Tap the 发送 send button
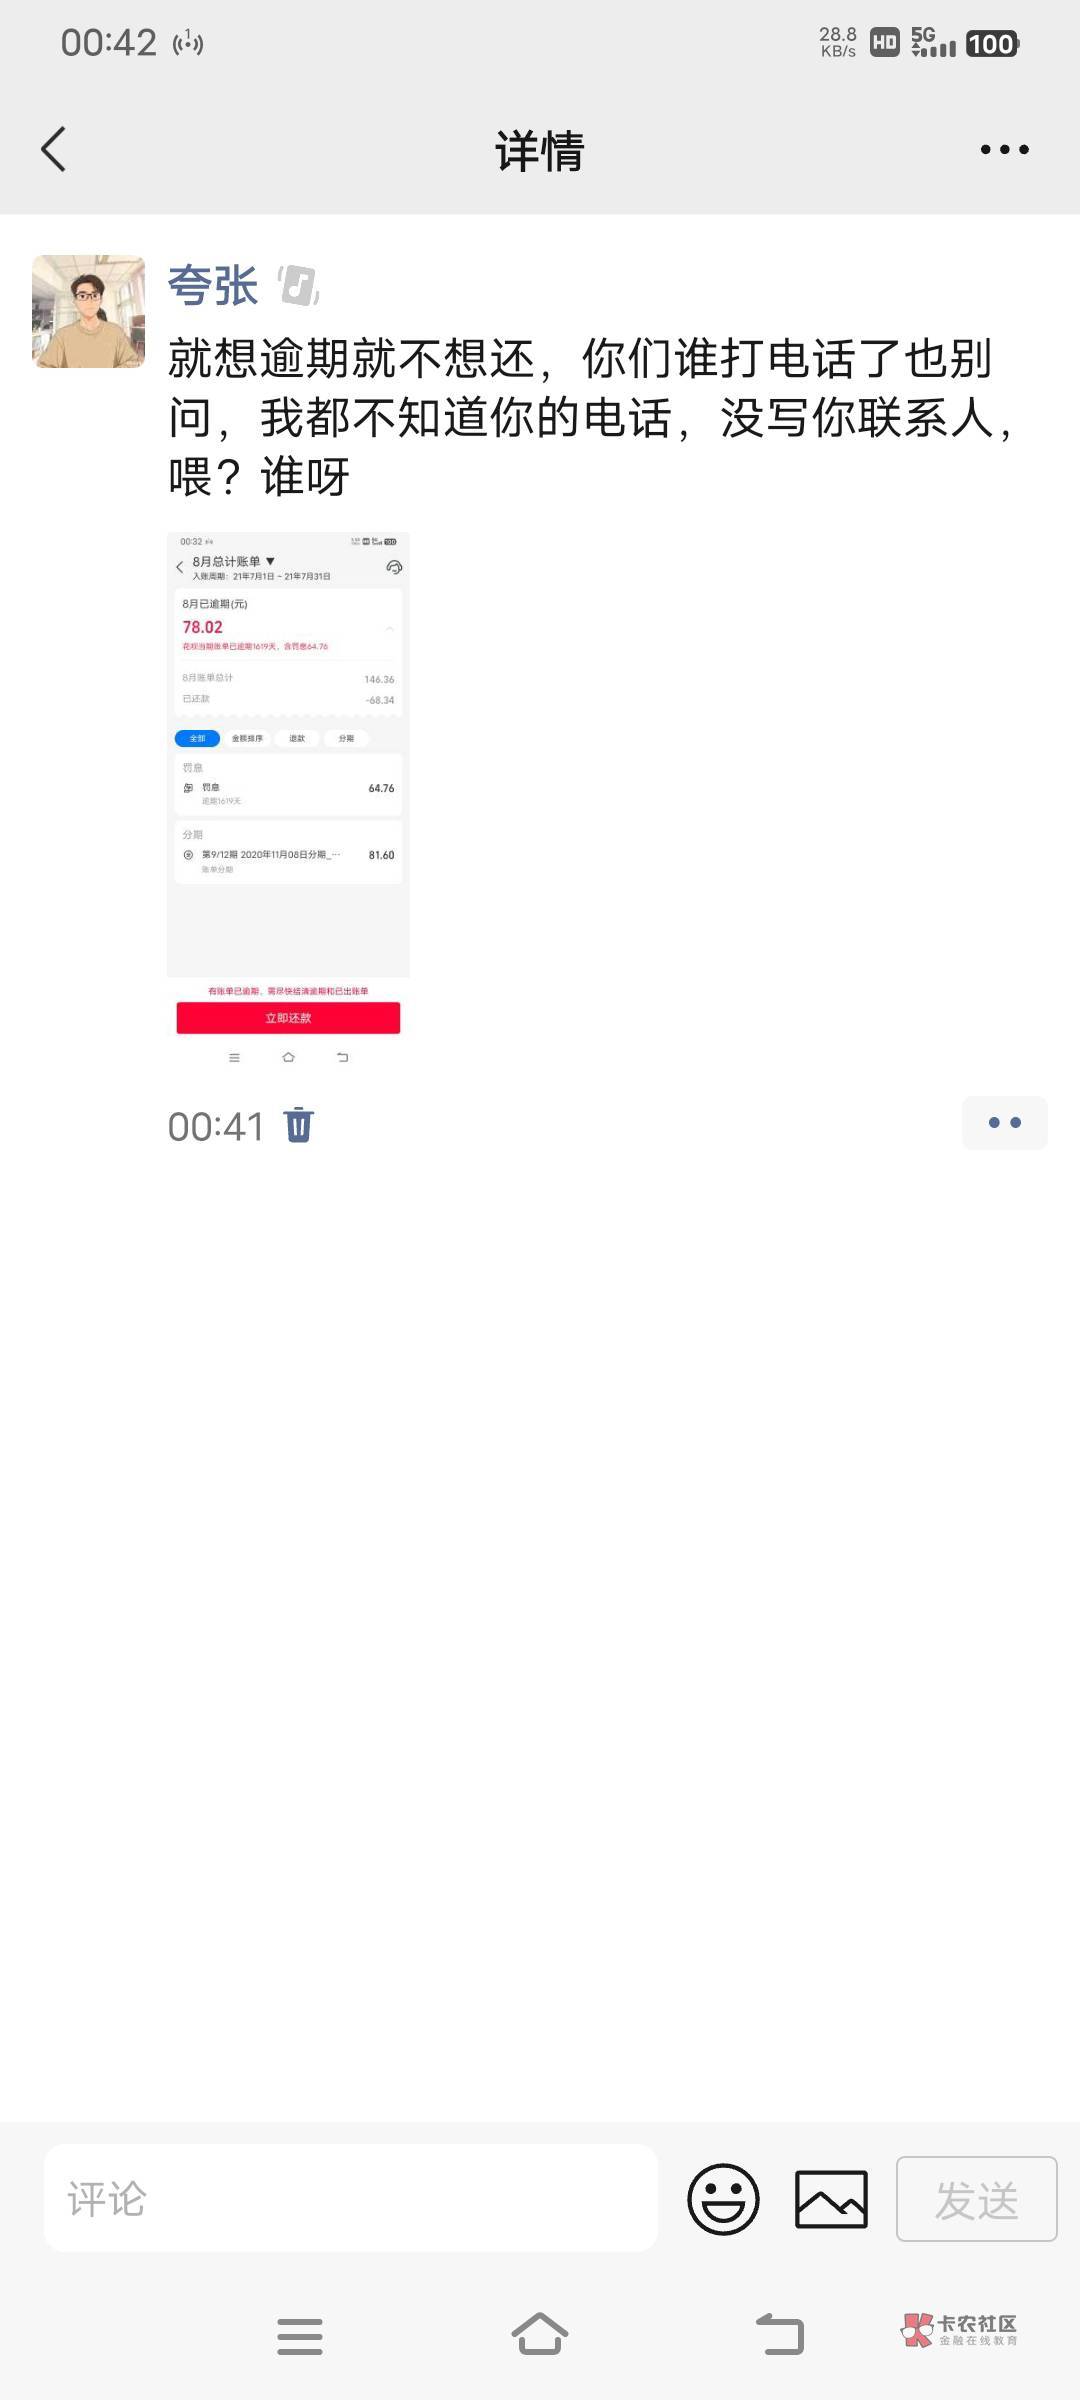1080x2400 pixels. [976, 2198]
